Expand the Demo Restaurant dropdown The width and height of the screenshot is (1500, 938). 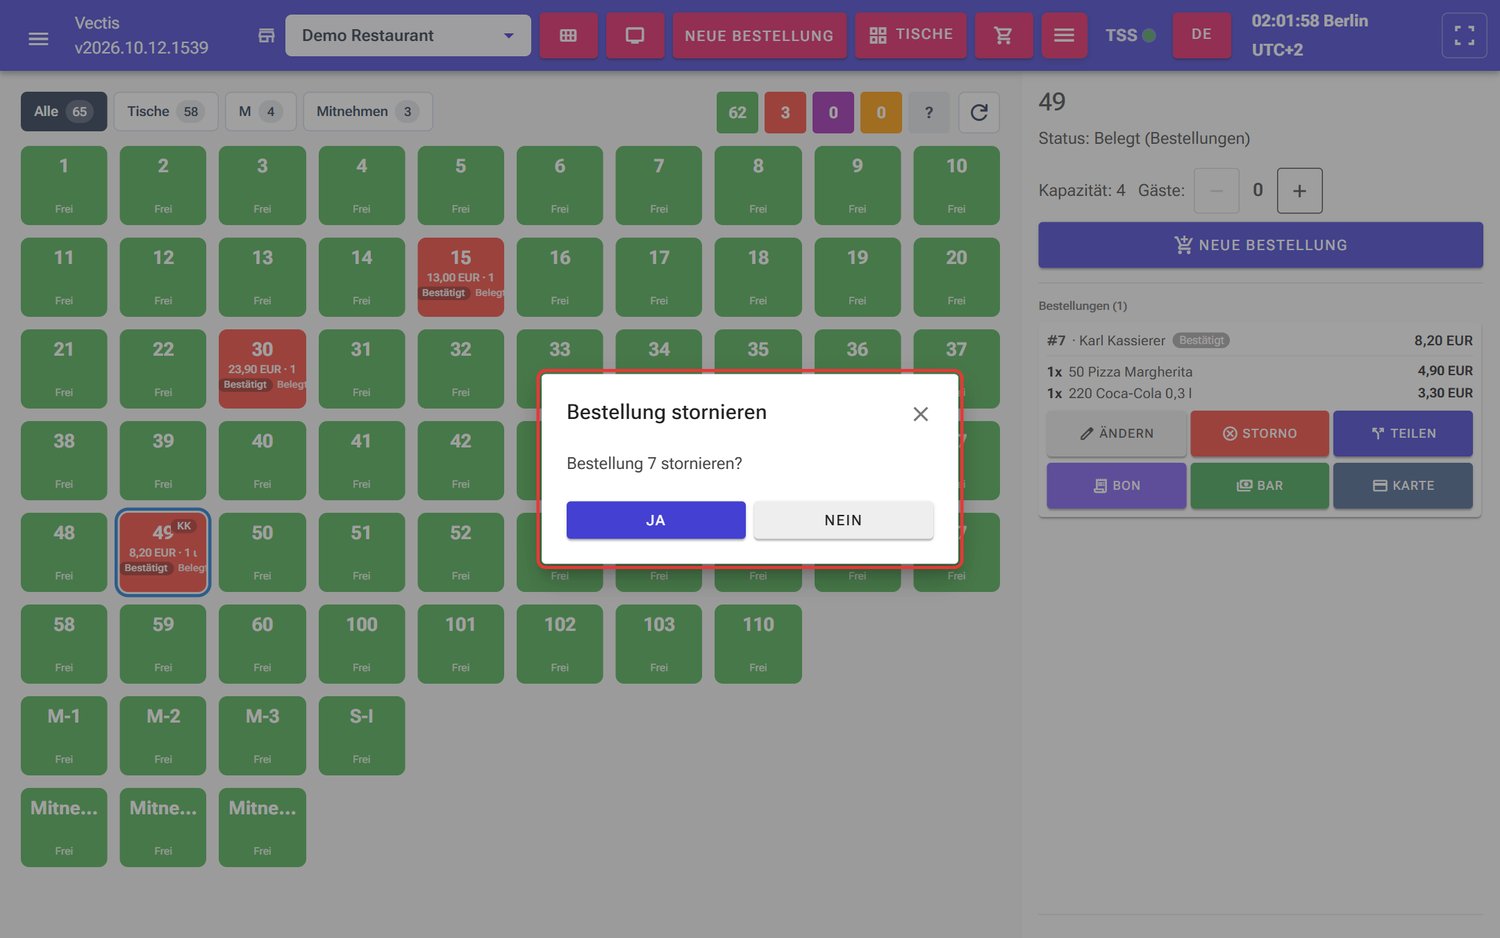click(408, 35)
